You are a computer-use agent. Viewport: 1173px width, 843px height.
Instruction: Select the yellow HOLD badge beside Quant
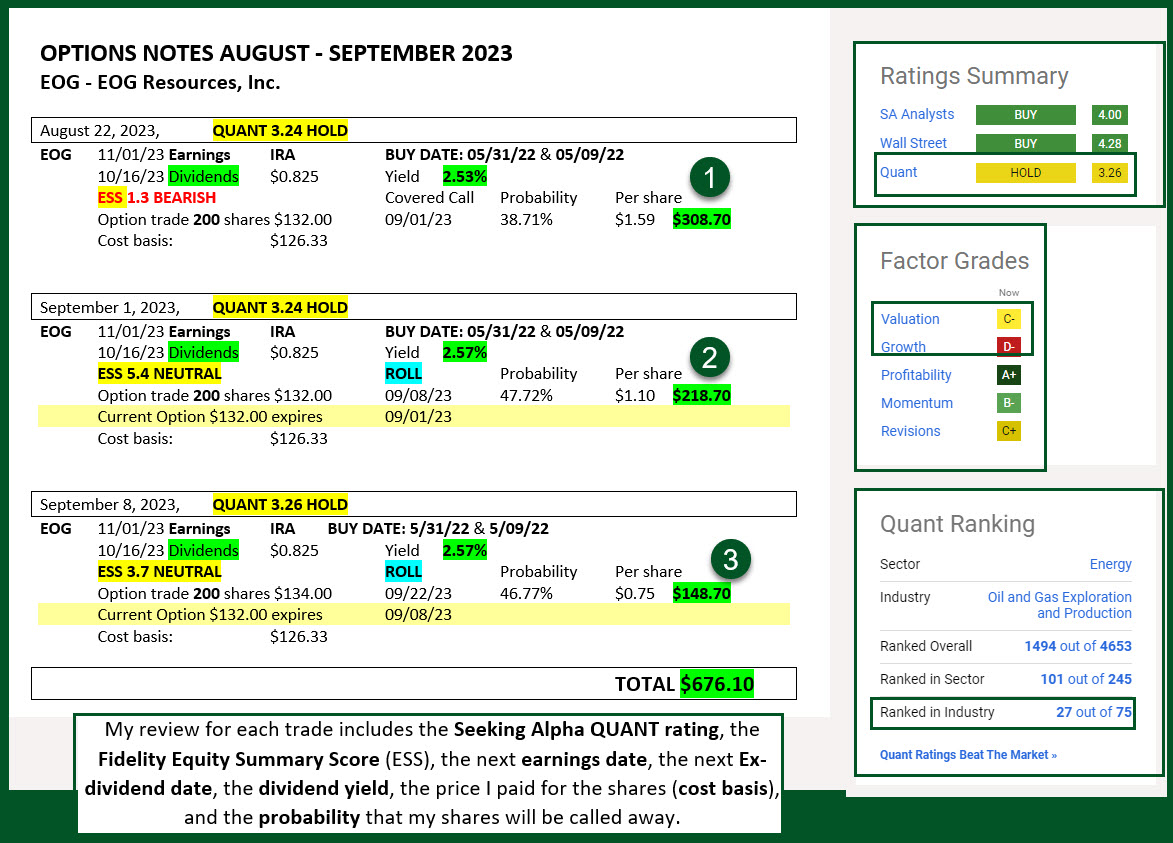click(1026, 172)
